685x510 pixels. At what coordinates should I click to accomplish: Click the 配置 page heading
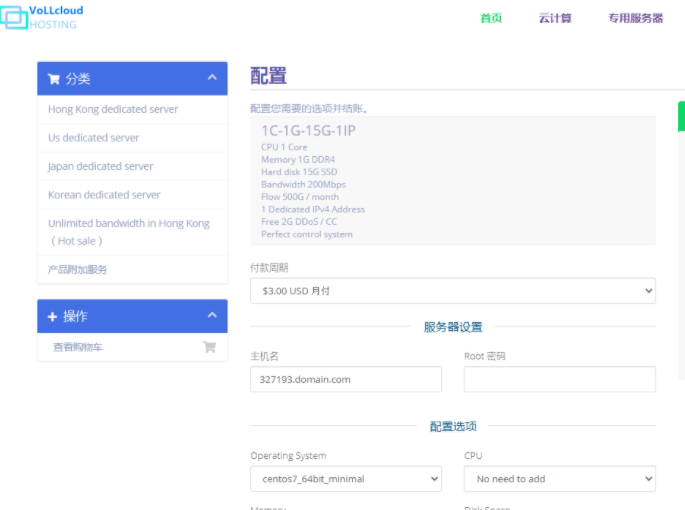tap(268, 76)
